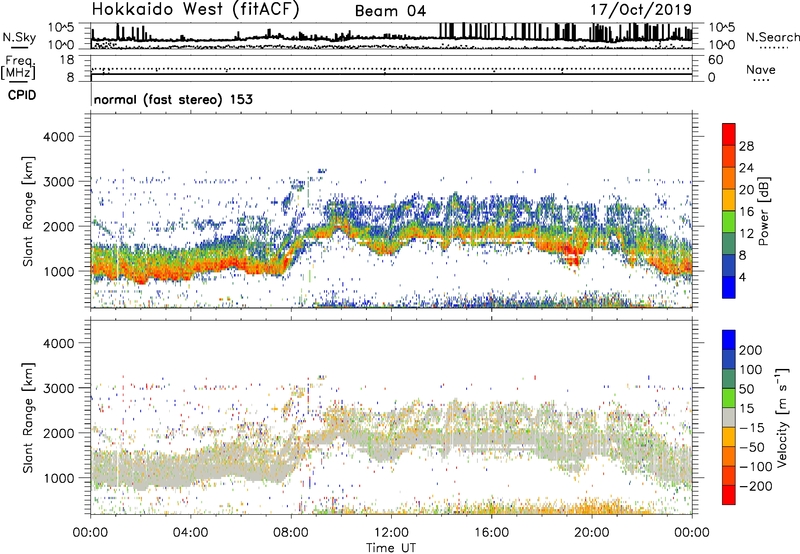Screen dimensions: 800x554
Task: Click the "08:00" time axis label
Action: [291, 533]
